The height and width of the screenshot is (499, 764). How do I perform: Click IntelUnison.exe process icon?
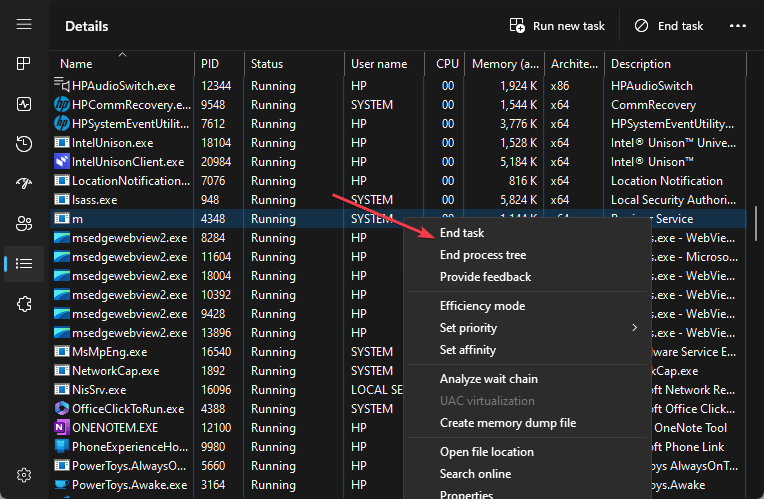tap(61, 142)
